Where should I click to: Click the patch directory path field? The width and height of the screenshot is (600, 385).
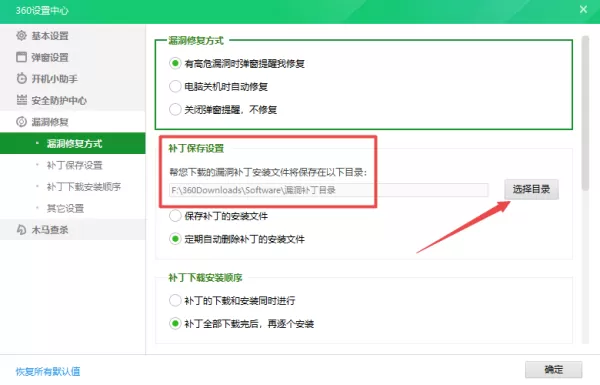click(329, 190)
